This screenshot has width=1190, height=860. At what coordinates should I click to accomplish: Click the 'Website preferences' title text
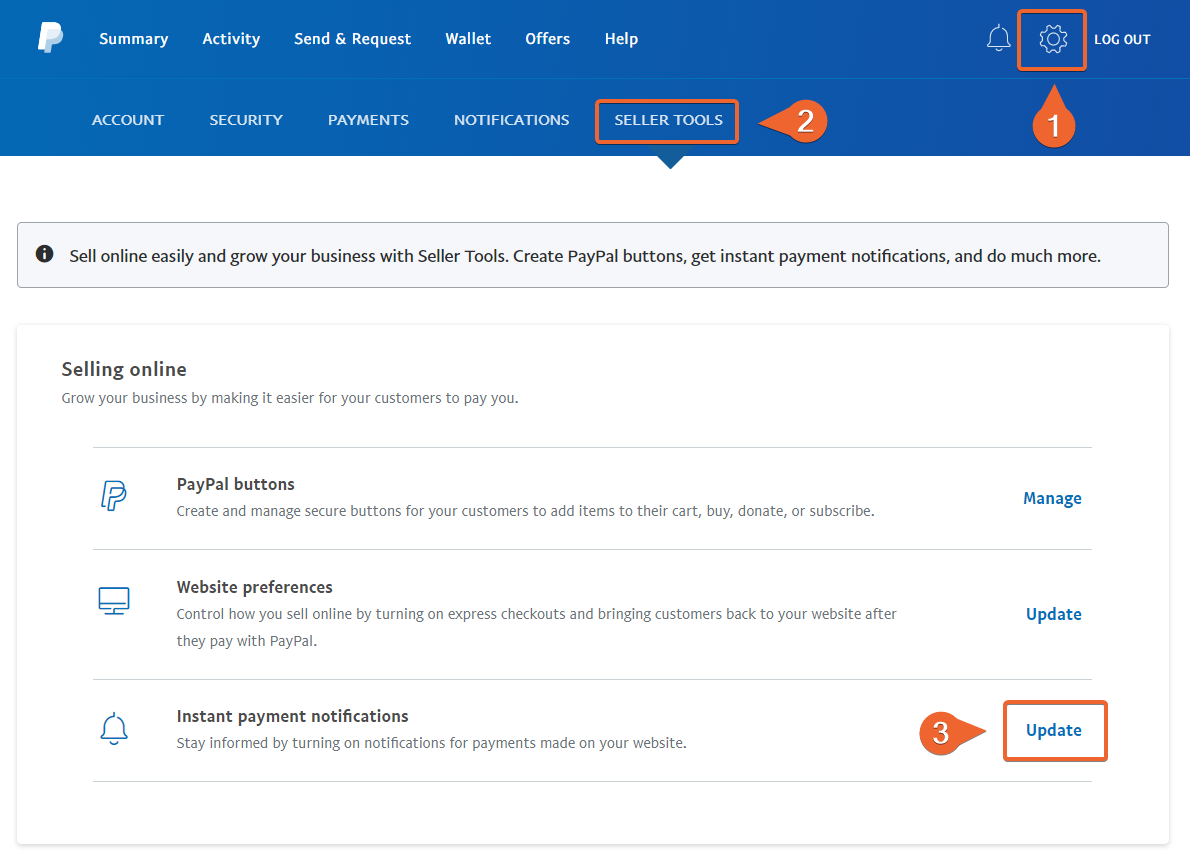coord(254,587)
